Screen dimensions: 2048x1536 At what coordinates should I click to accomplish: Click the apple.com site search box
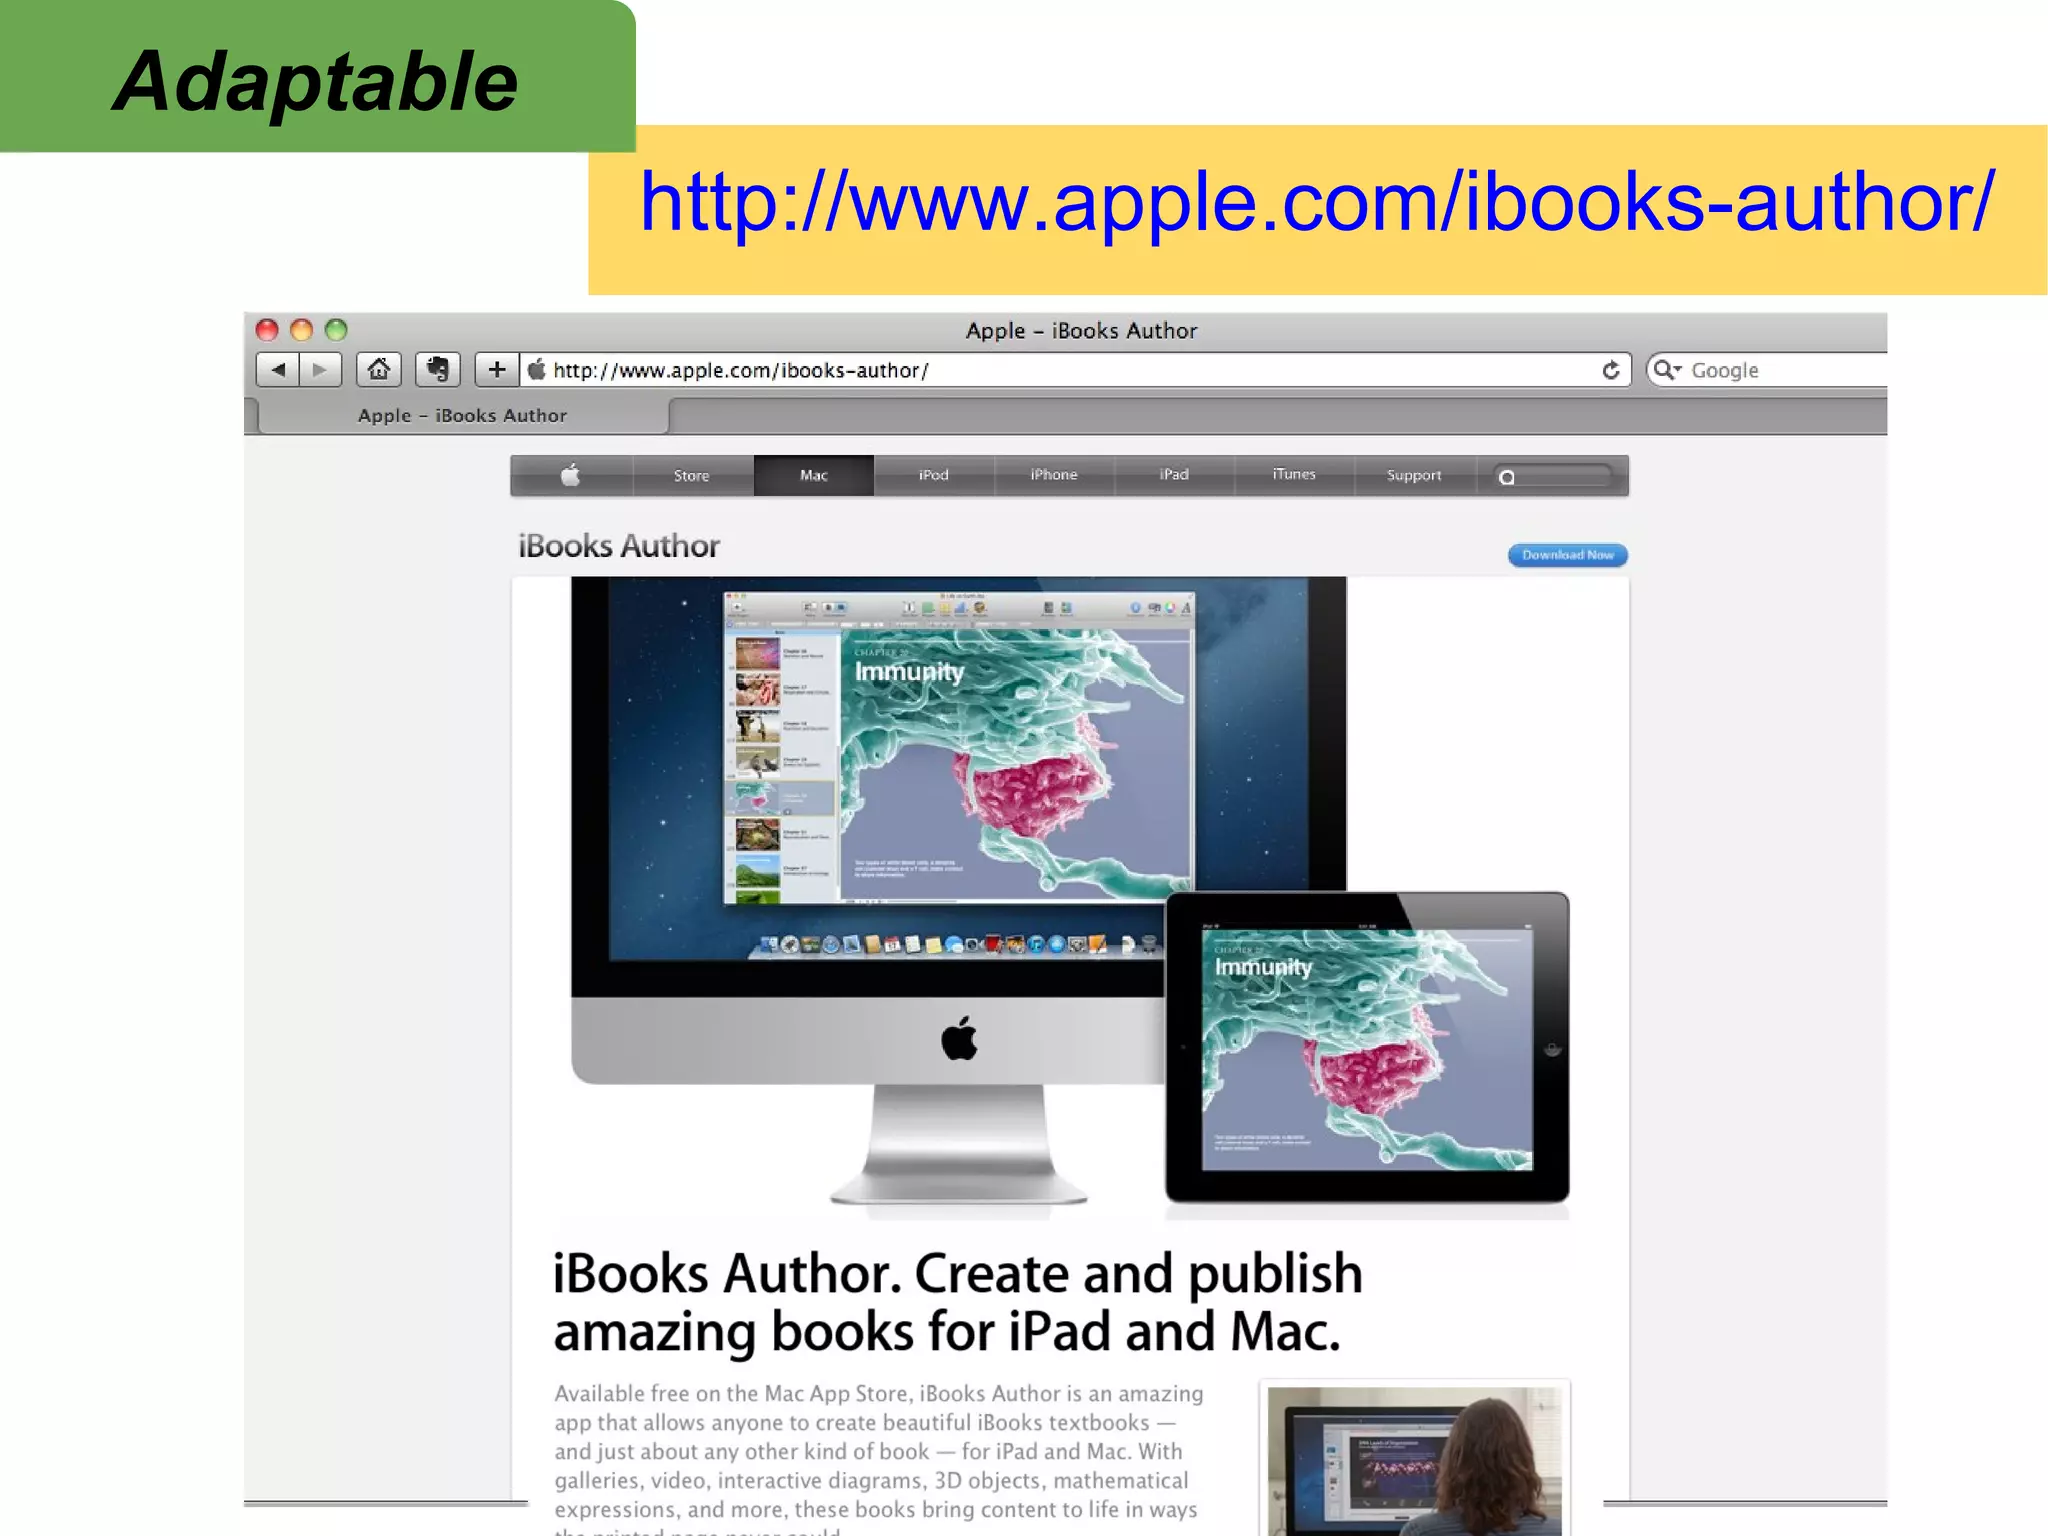[x=1553, y=476]
